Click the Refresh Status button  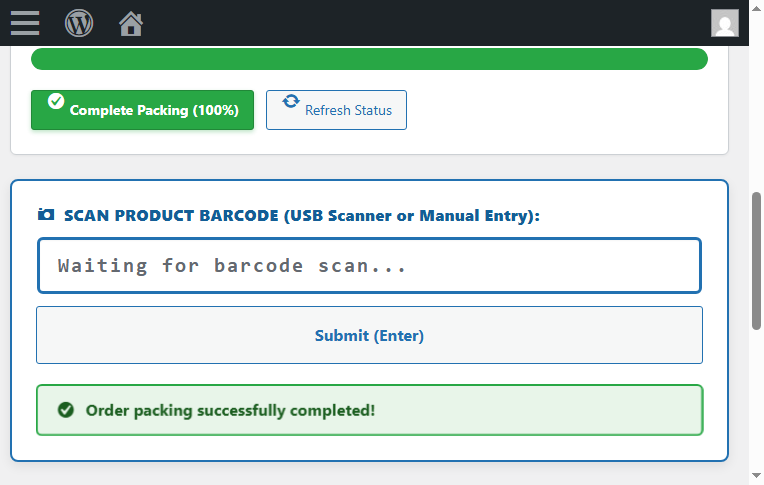(x=336, y=110)
